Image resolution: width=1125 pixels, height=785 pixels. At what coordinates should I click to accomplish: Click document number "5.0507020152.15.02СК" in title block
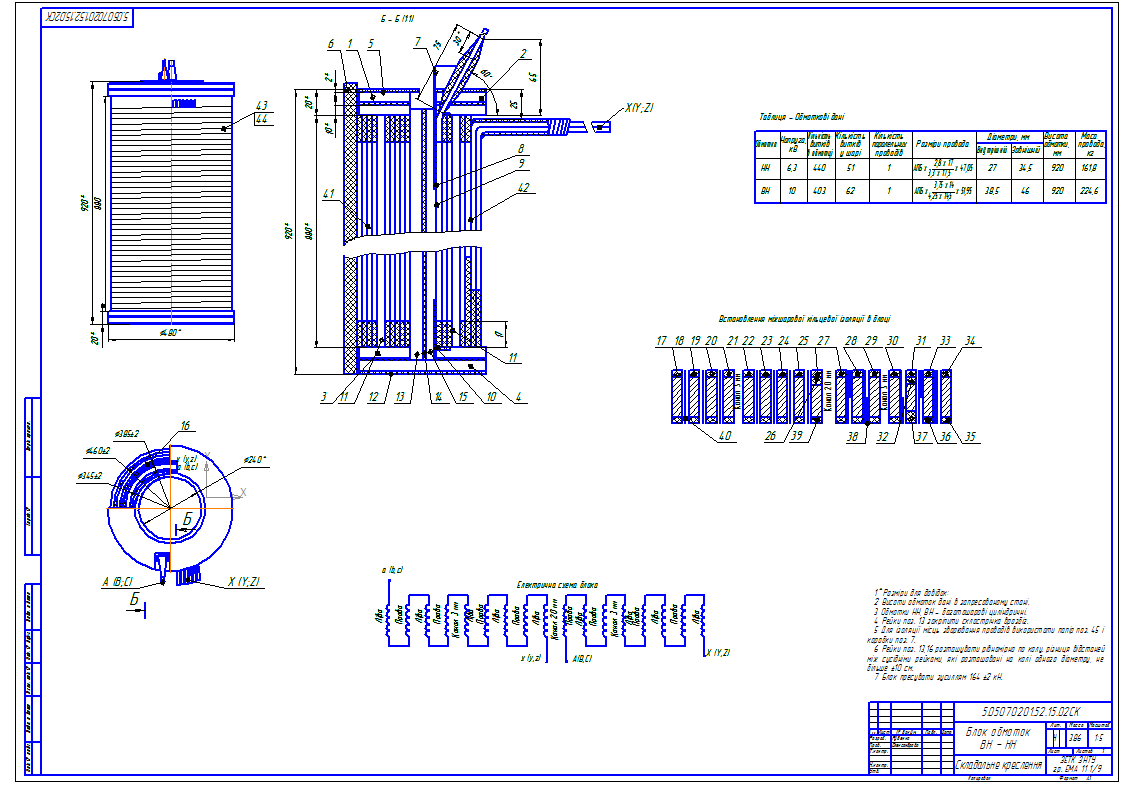tap(1031, 712)
